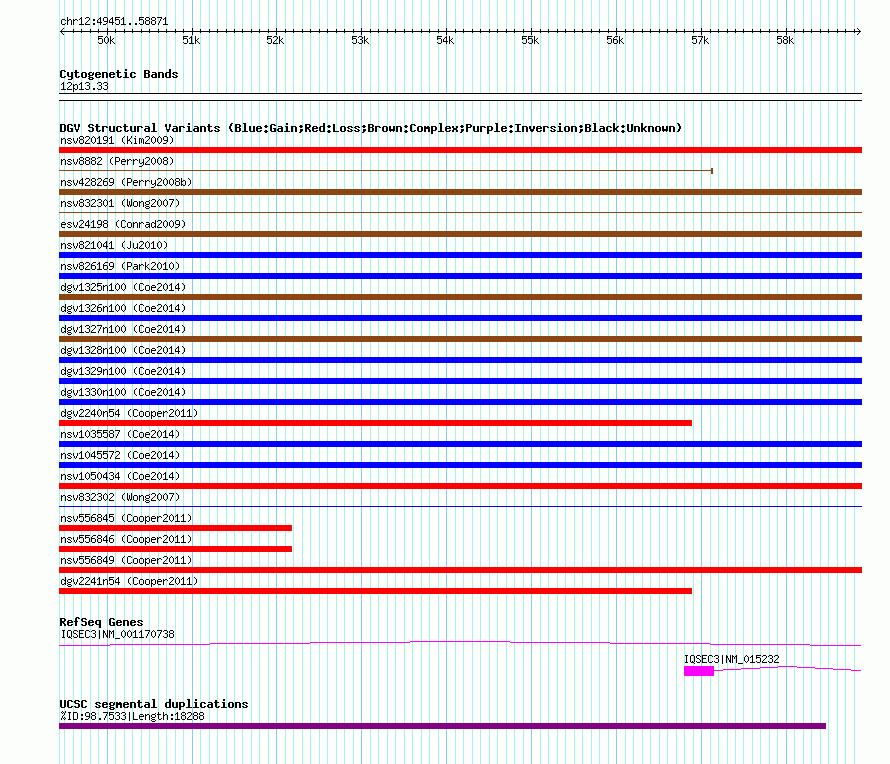Select the 12p13.33 band label

pyautogui.click(x=84, y=86)
